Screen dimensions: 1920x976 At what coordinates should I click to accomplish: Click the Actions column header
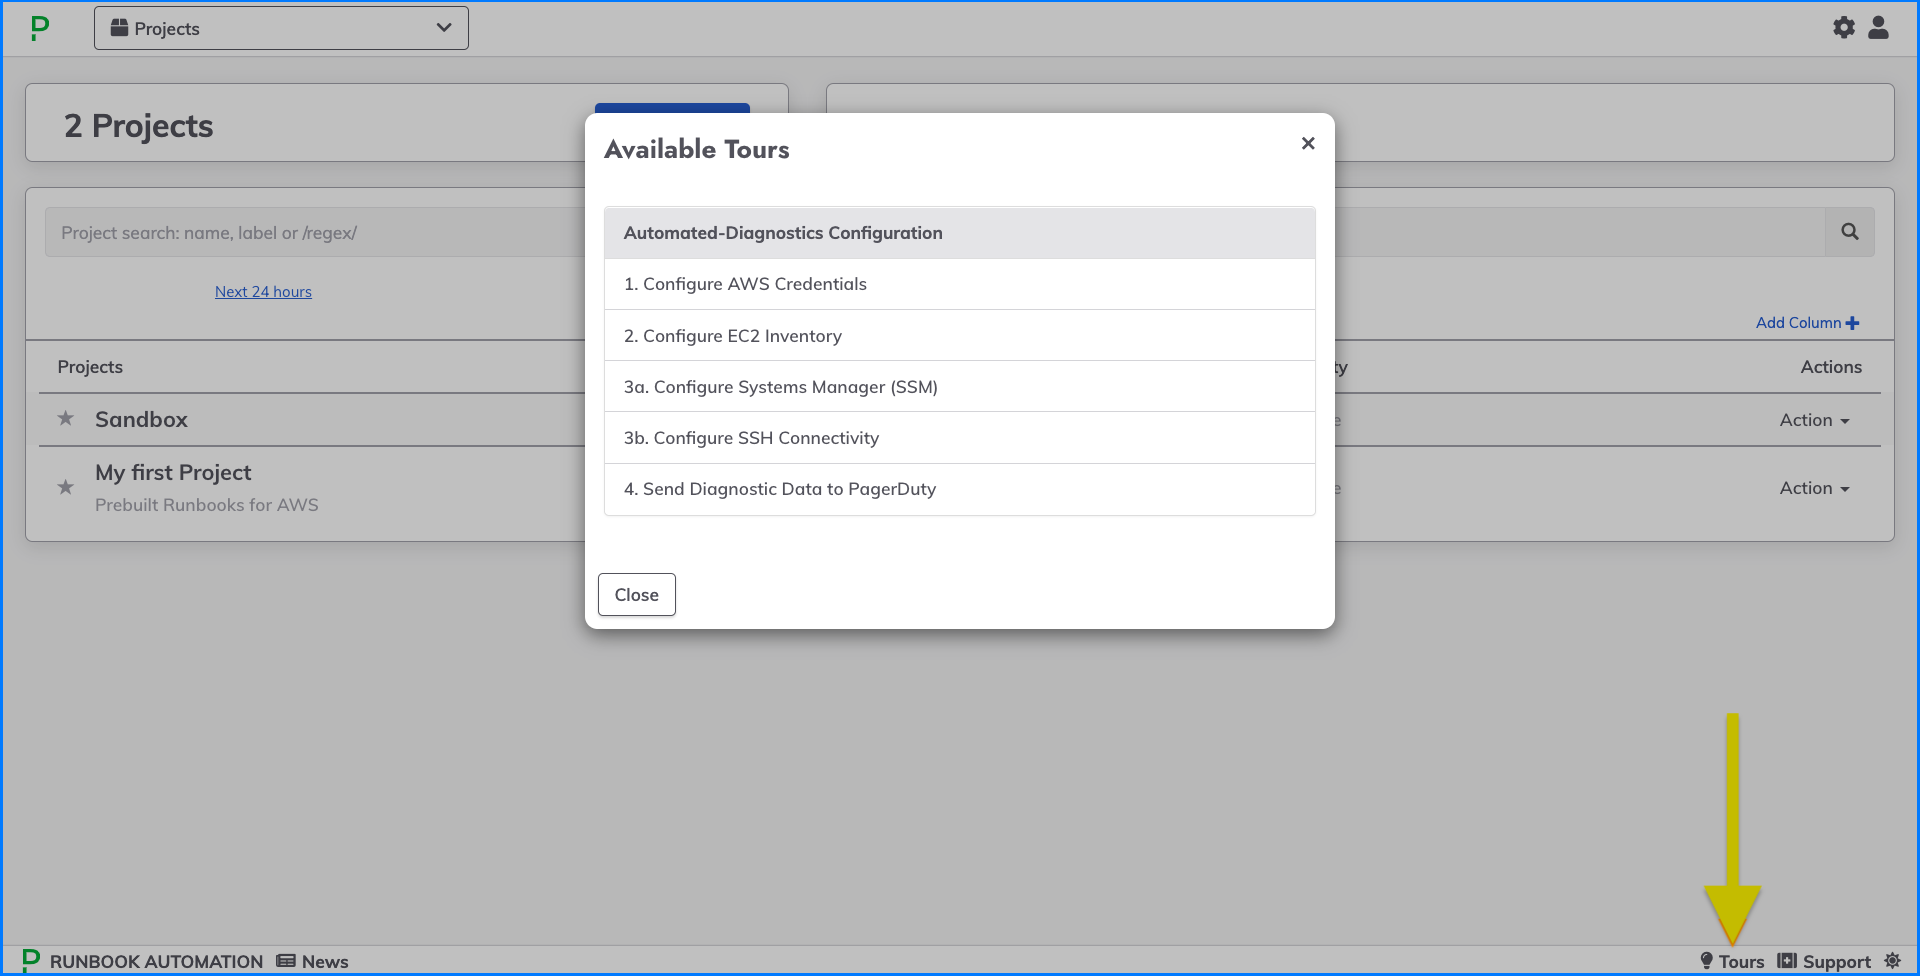point(1831,367)
